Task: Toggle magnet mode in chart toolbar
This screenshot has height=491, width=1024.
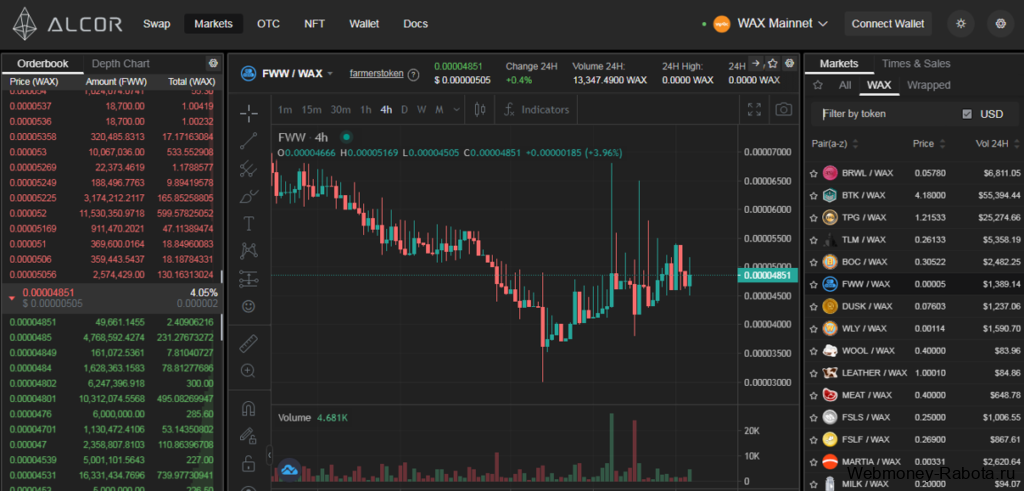Action: 248,409
